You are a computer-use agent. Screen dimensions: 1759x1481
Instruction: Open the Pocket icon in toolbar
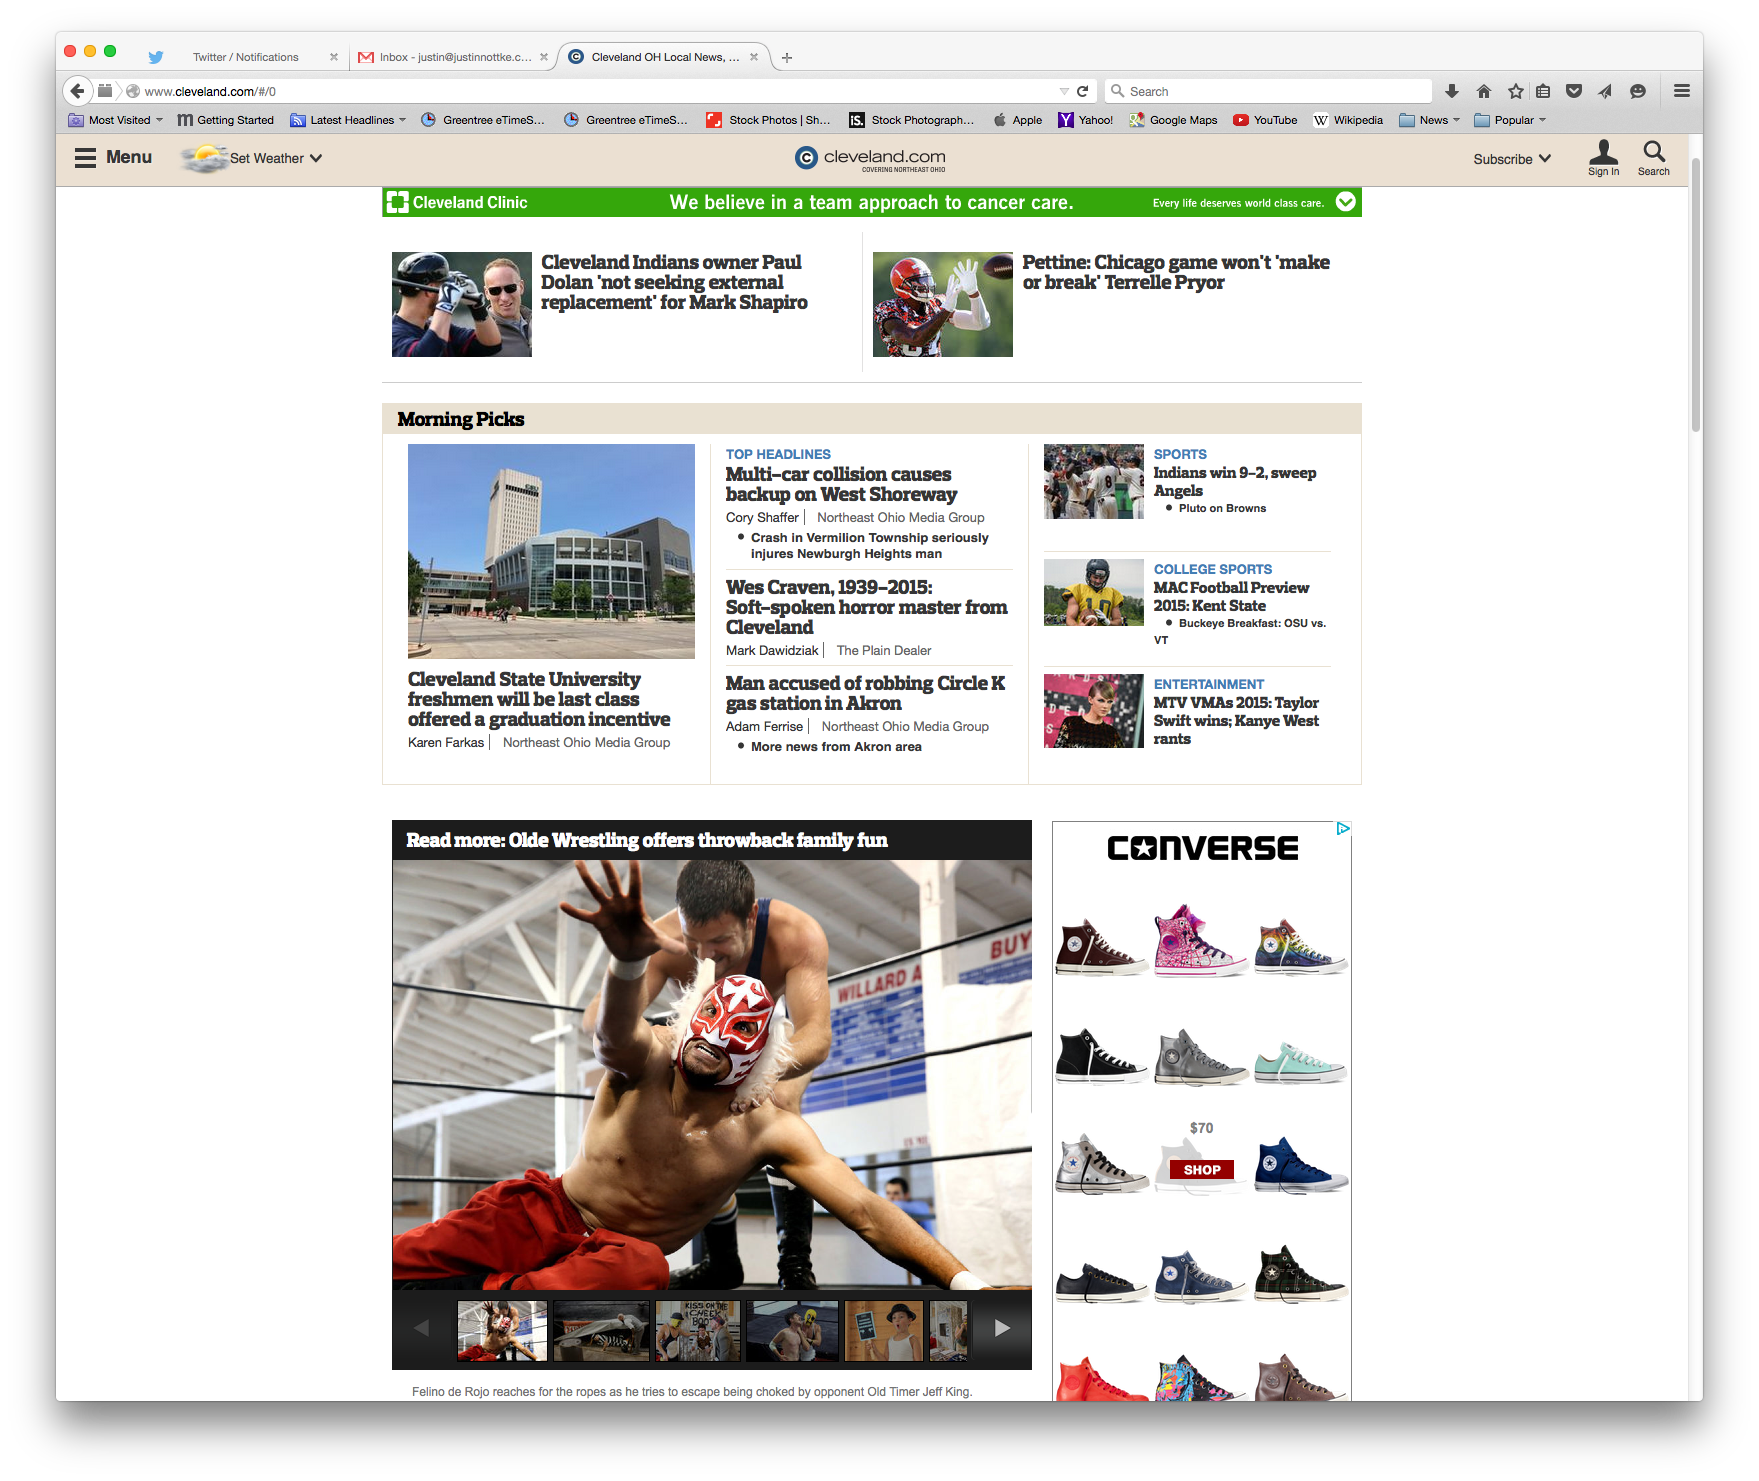[1574, 91]
